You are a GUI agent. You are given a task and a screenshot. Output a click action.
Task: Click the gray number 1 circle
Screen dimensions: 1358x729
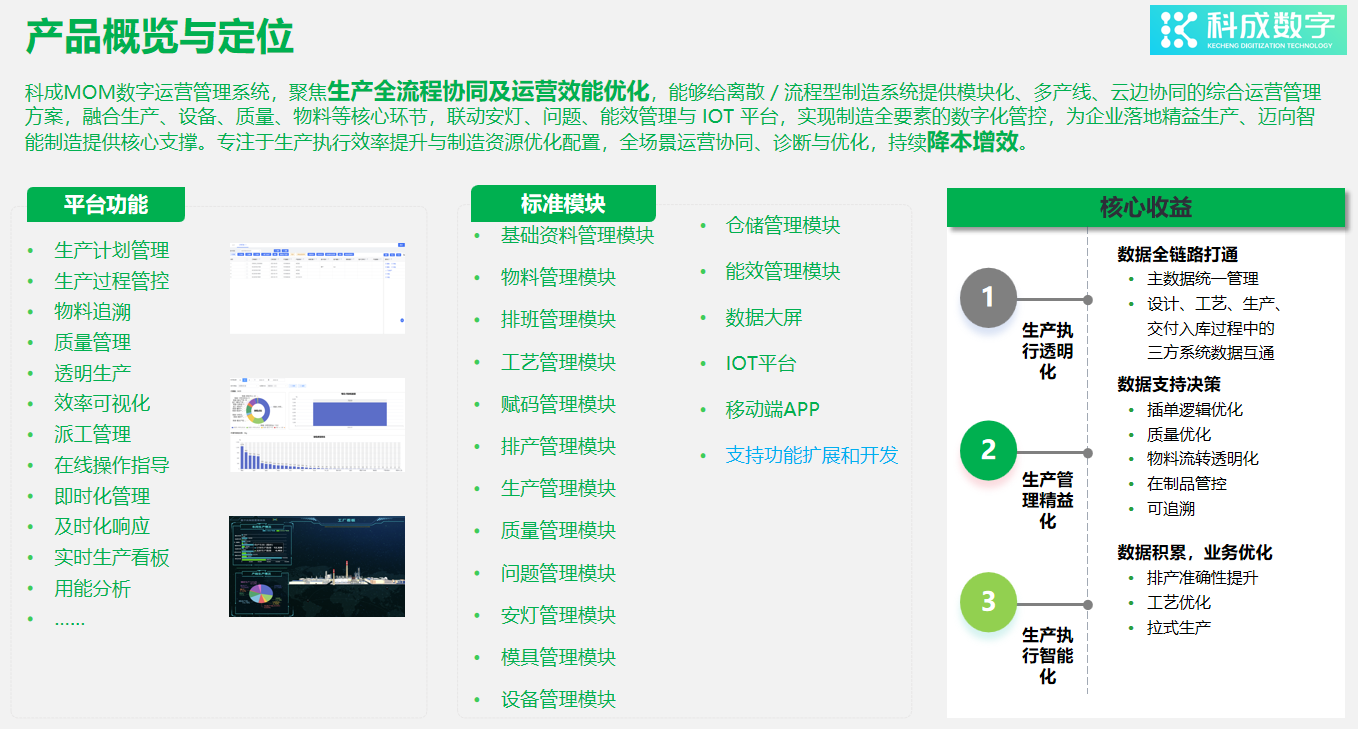point(988,298)
